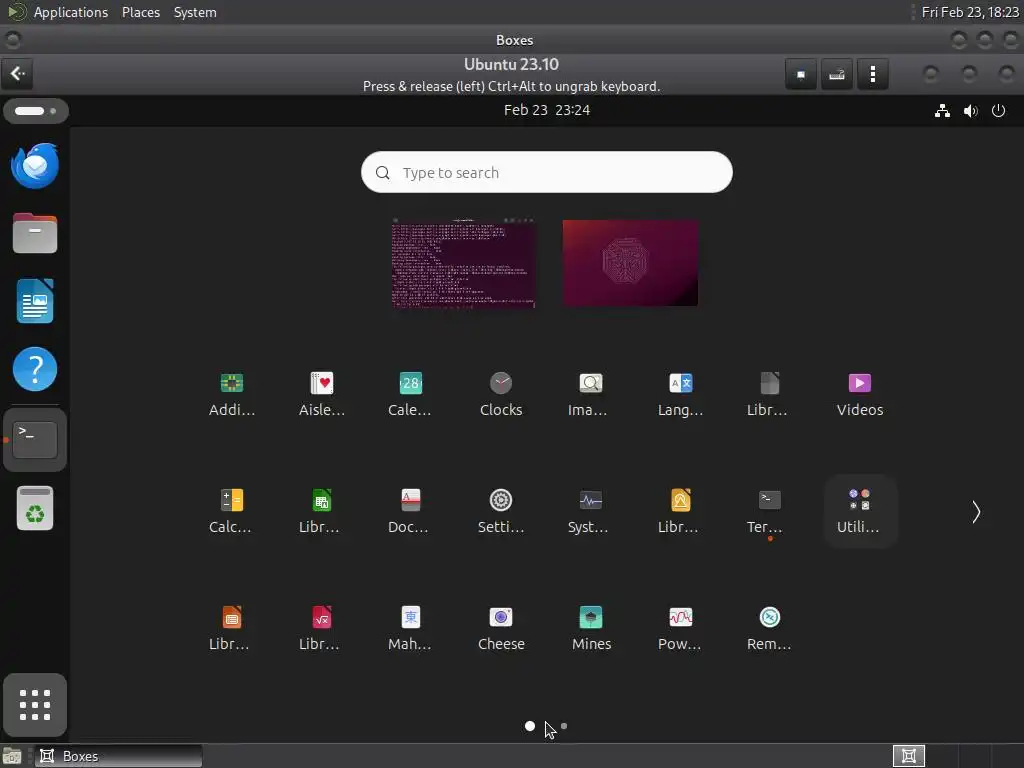Click the workspace switcher in bottom panel
This screenshot has height=768, width=1024.
point(908,756)
